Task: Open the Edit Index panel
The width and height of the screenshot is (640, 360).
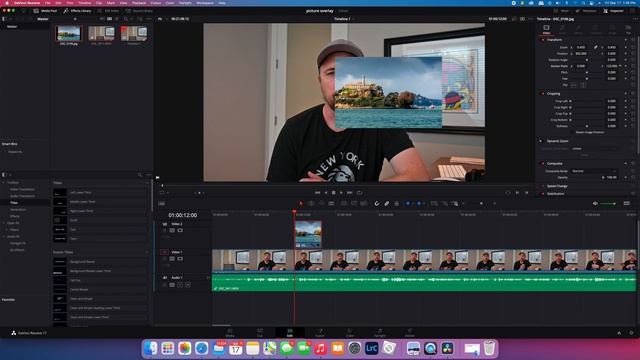Action: (x=108, y=11)
